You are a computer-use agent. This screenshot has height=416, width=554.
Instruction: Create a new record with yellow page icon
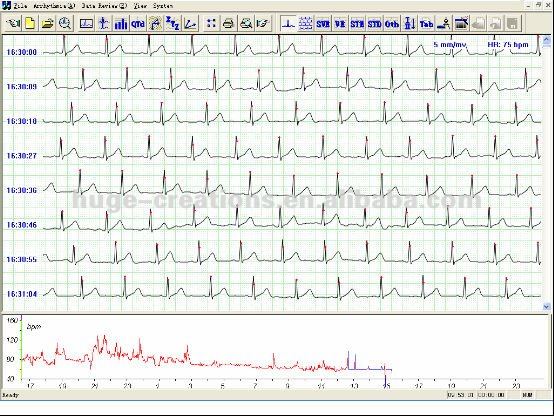point(30,23)
